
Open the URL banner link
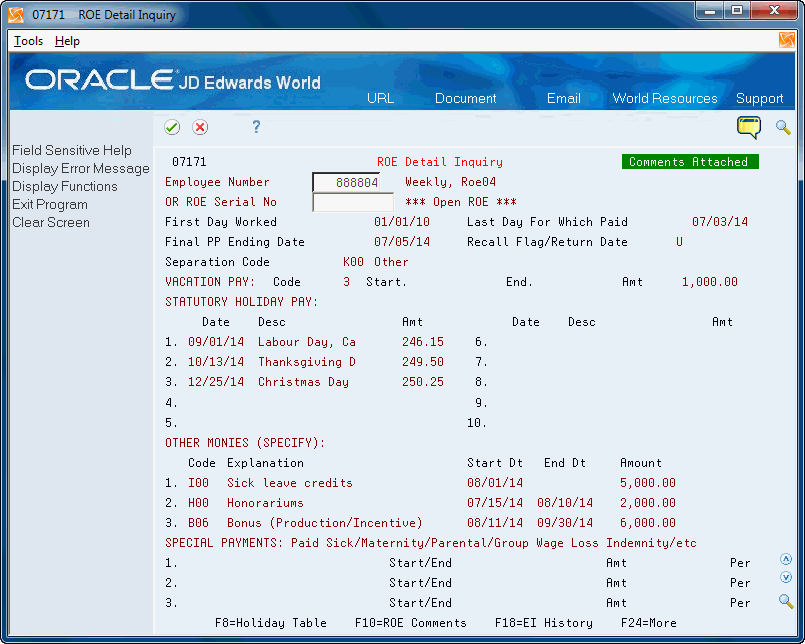[x=380, y=98]
